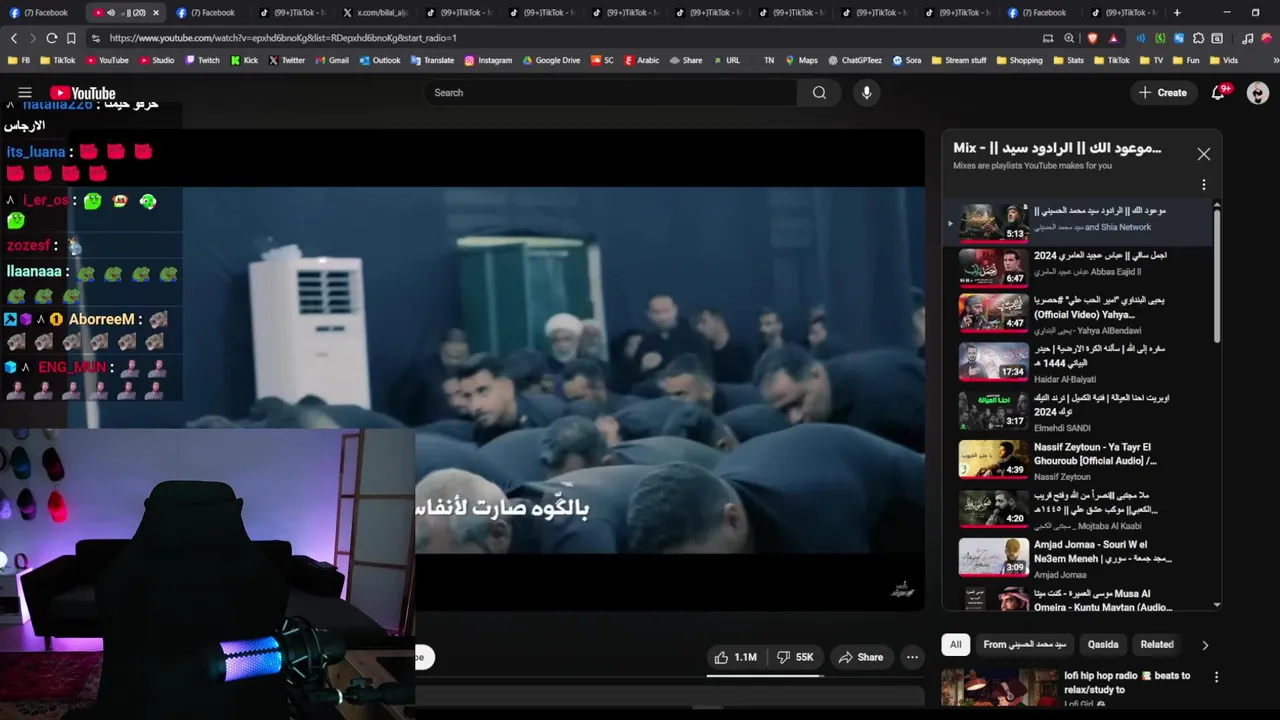Open the Mix playlist three-dot options
Image resolution: width=1280 pixels, height=720 pixels.
pyautogui.click(x=1203, y=185)
